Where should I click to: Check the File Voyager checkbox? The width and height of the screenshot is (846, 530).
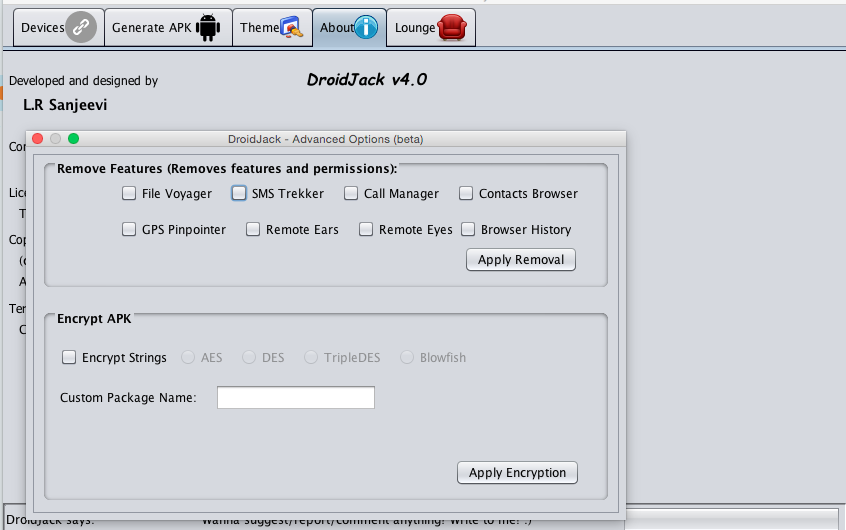click(129, 193)
